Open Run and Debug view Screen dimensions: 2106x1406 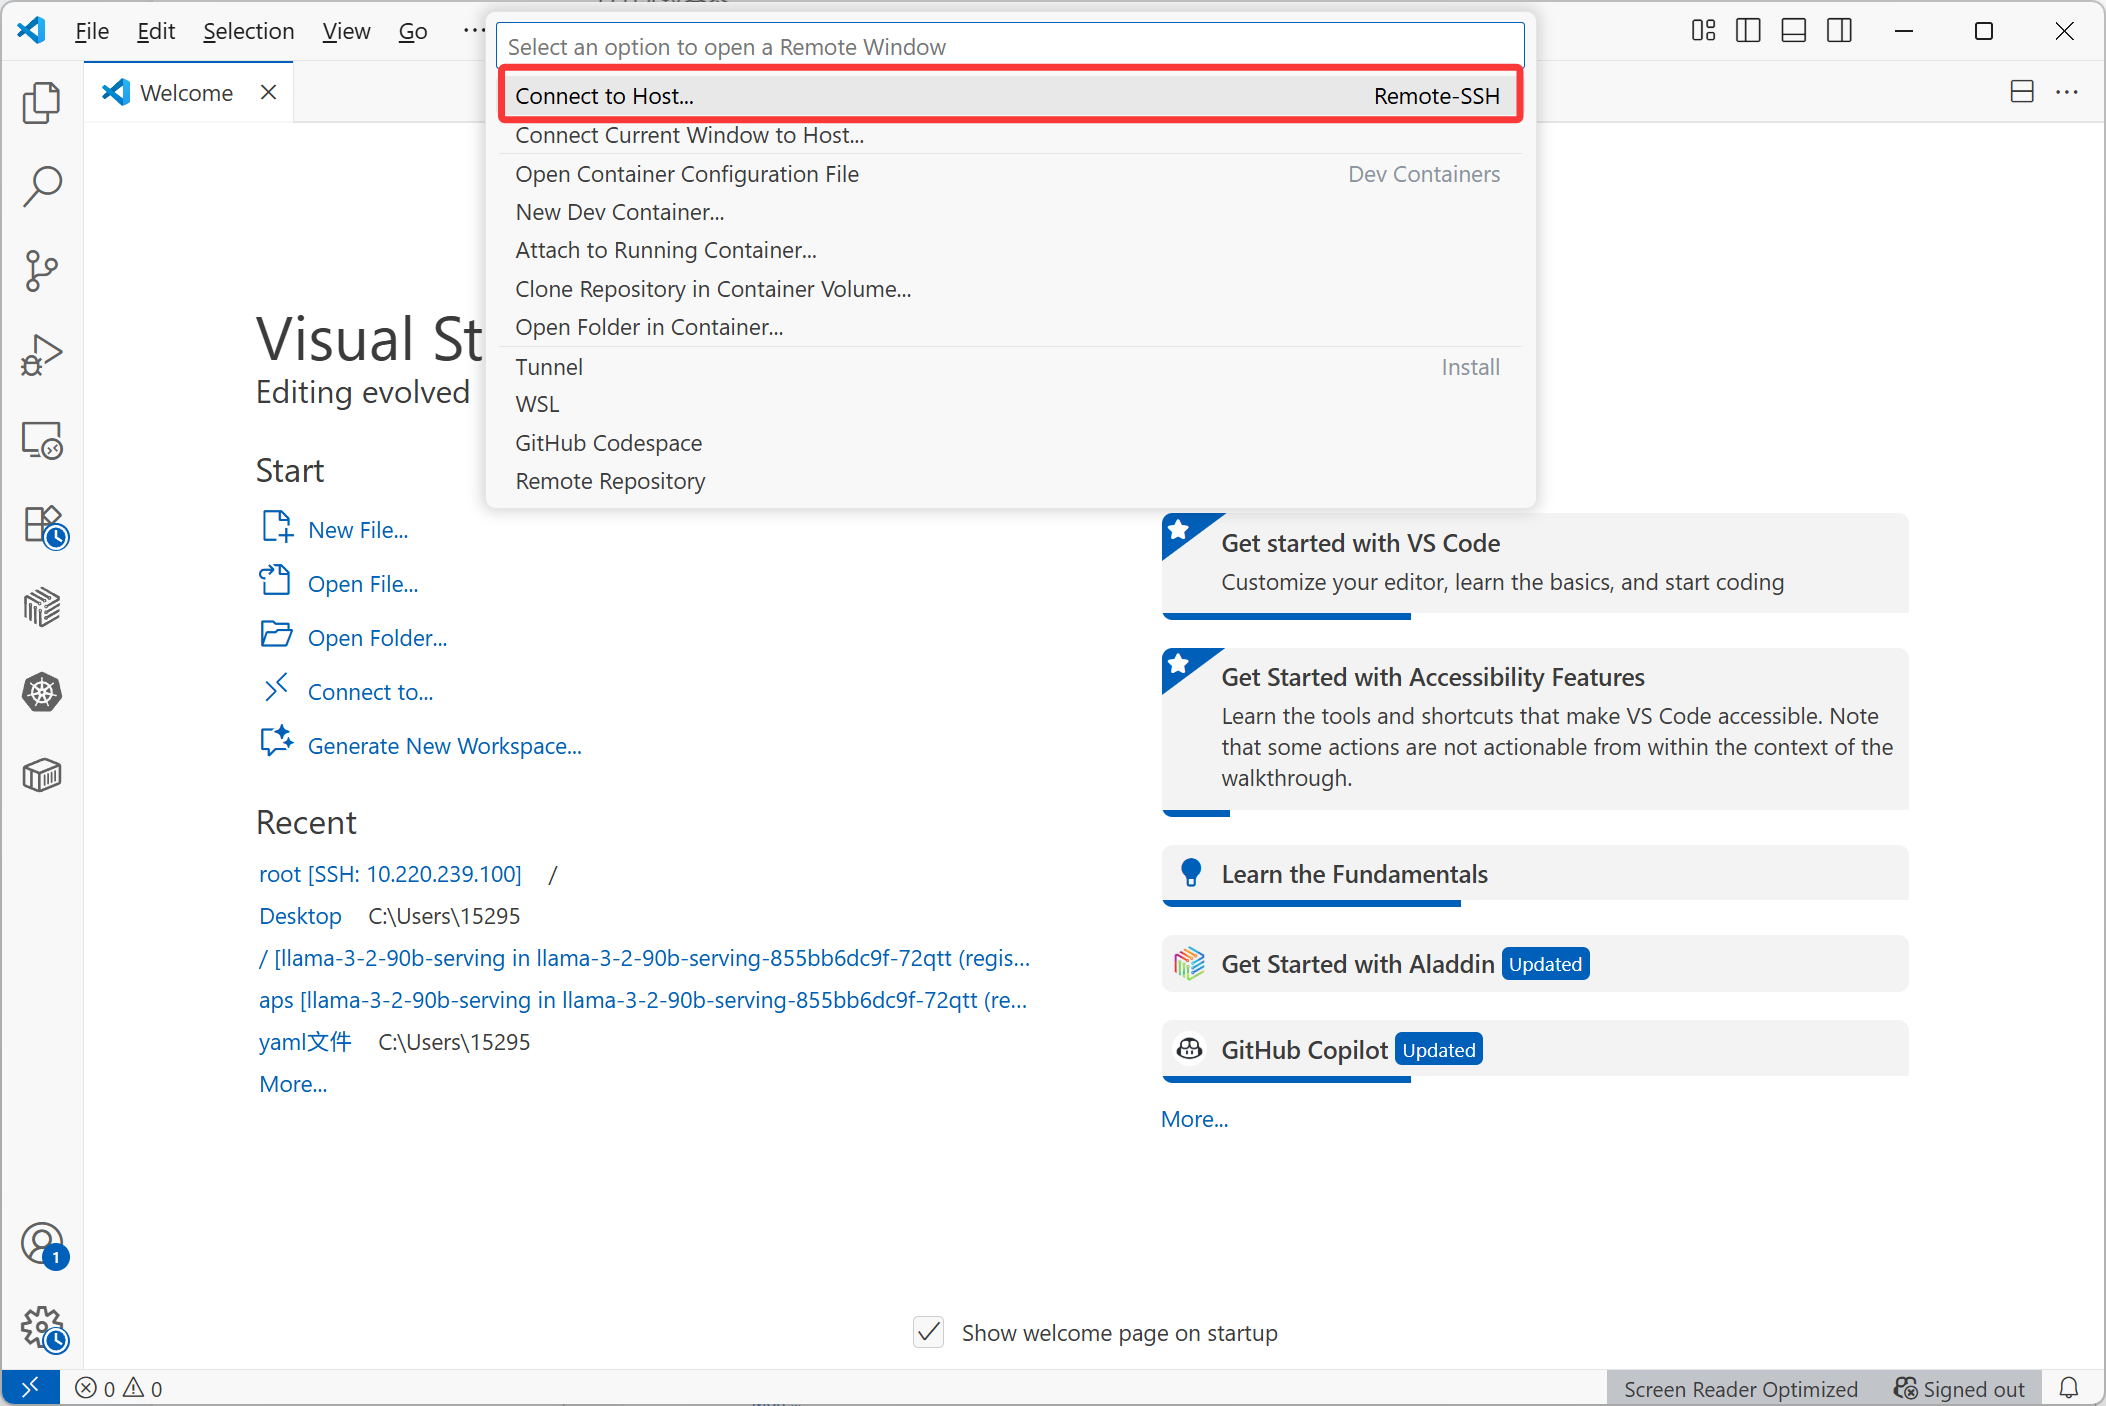(41, 355)
